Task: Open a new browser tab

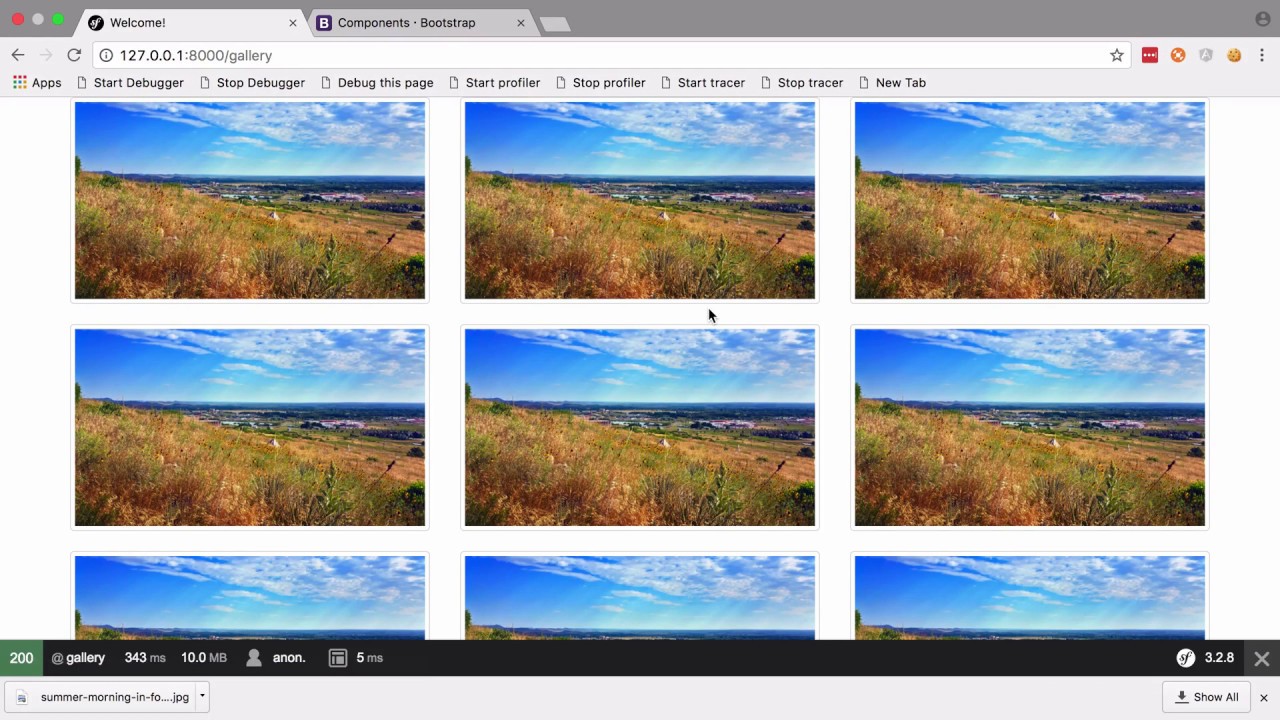Action: point(554,23)
